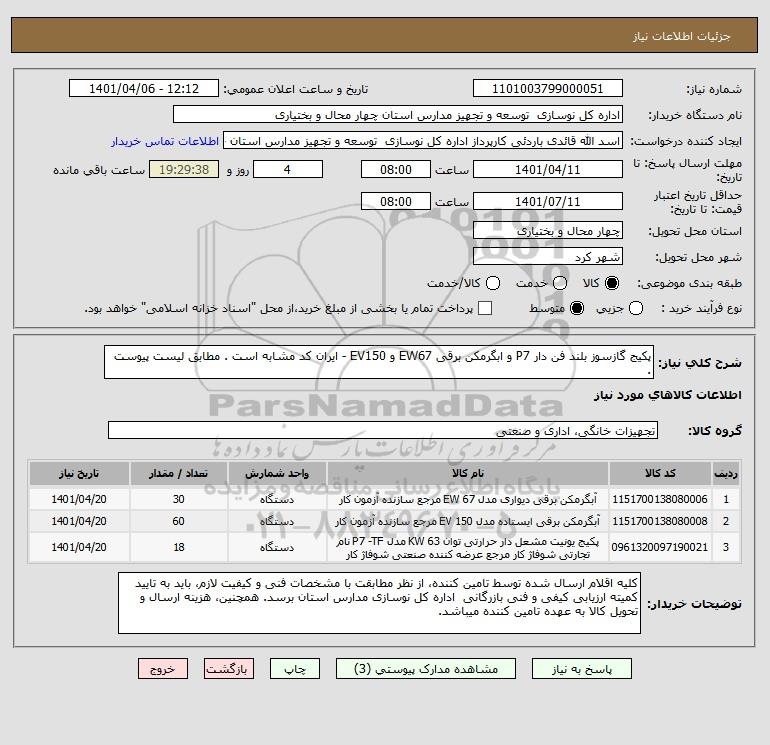Click the بازگشت back button
770x745 pixels.
point(229,669)
